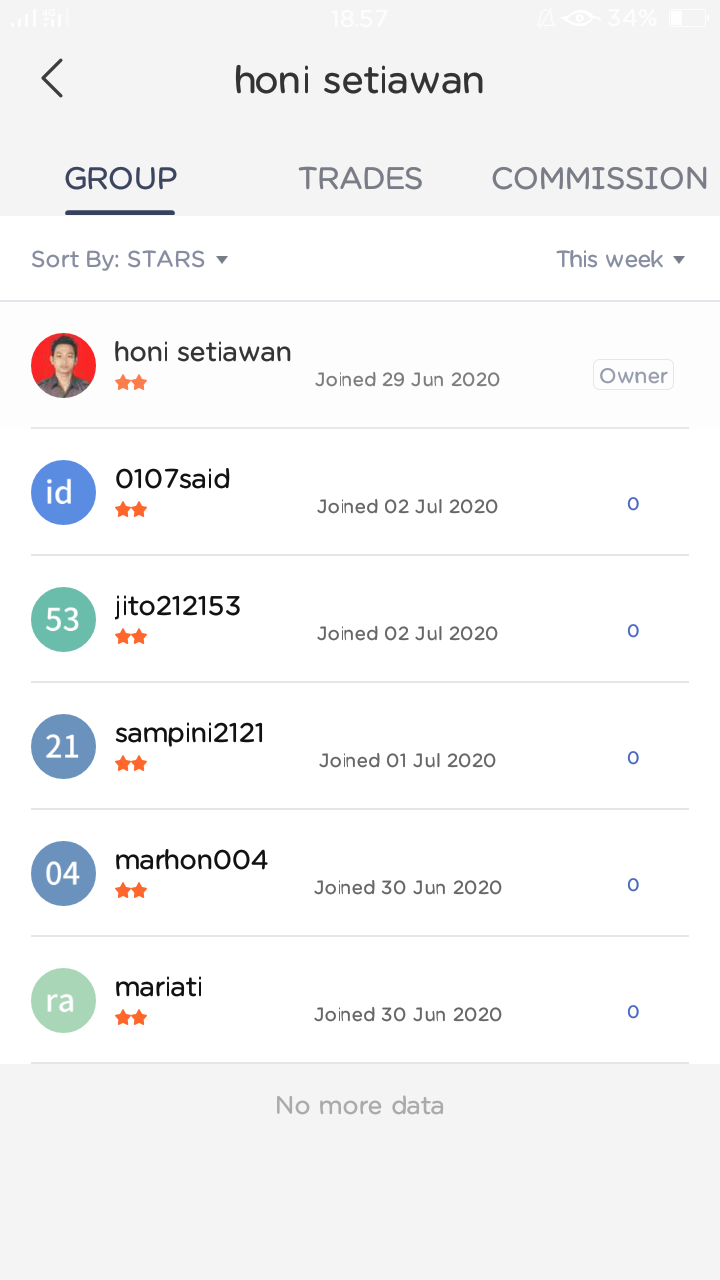This screenshot has height=1280, width=720.
Task: Tap the blue 'id' avatar for 0107said
Action: pyautogui.click(x=63, y=492)
